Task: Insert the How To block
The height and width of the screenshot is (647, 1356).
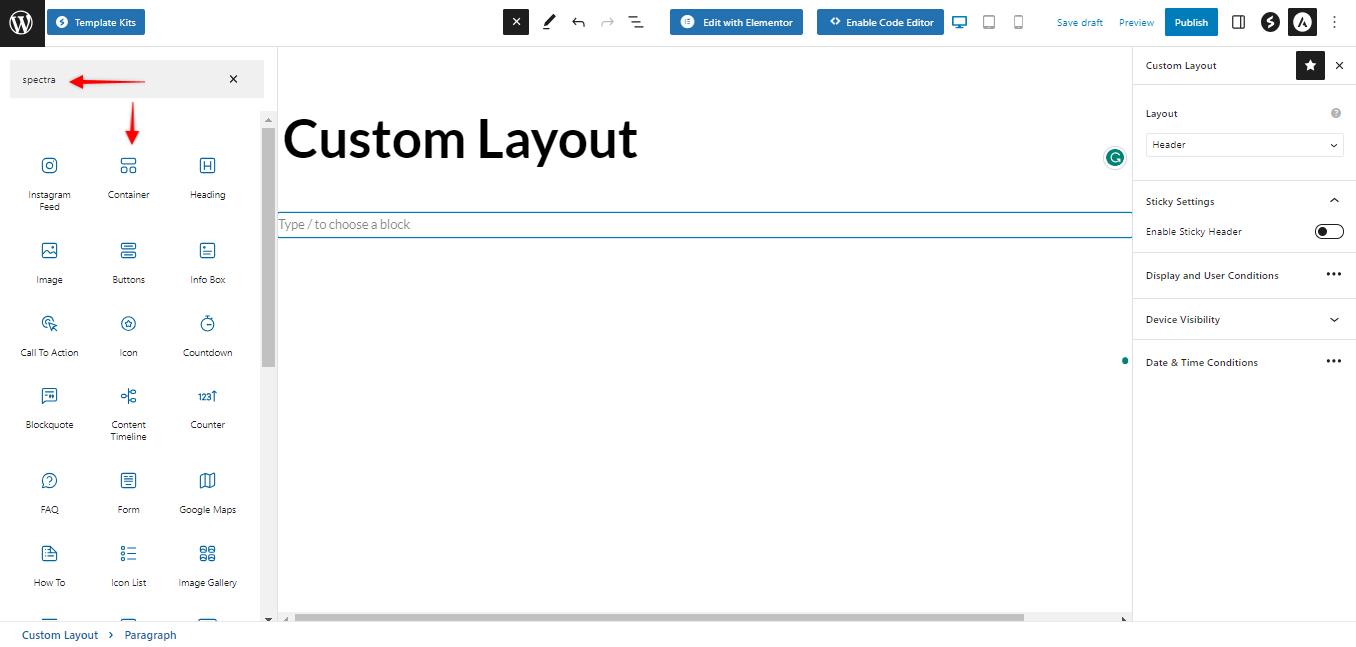Action: pyautogui.click(x=50, y=566)
